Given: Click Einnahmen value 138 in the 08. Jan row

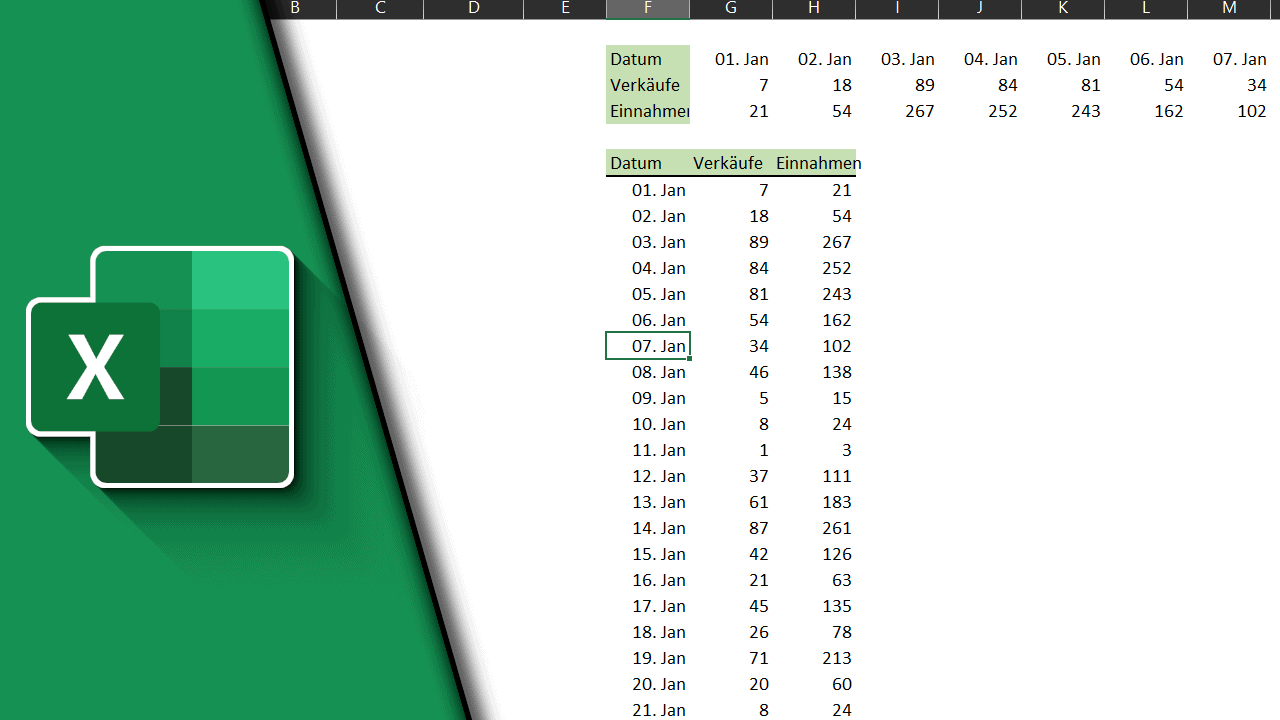Looking at the screenshot, I should (836, 372).
